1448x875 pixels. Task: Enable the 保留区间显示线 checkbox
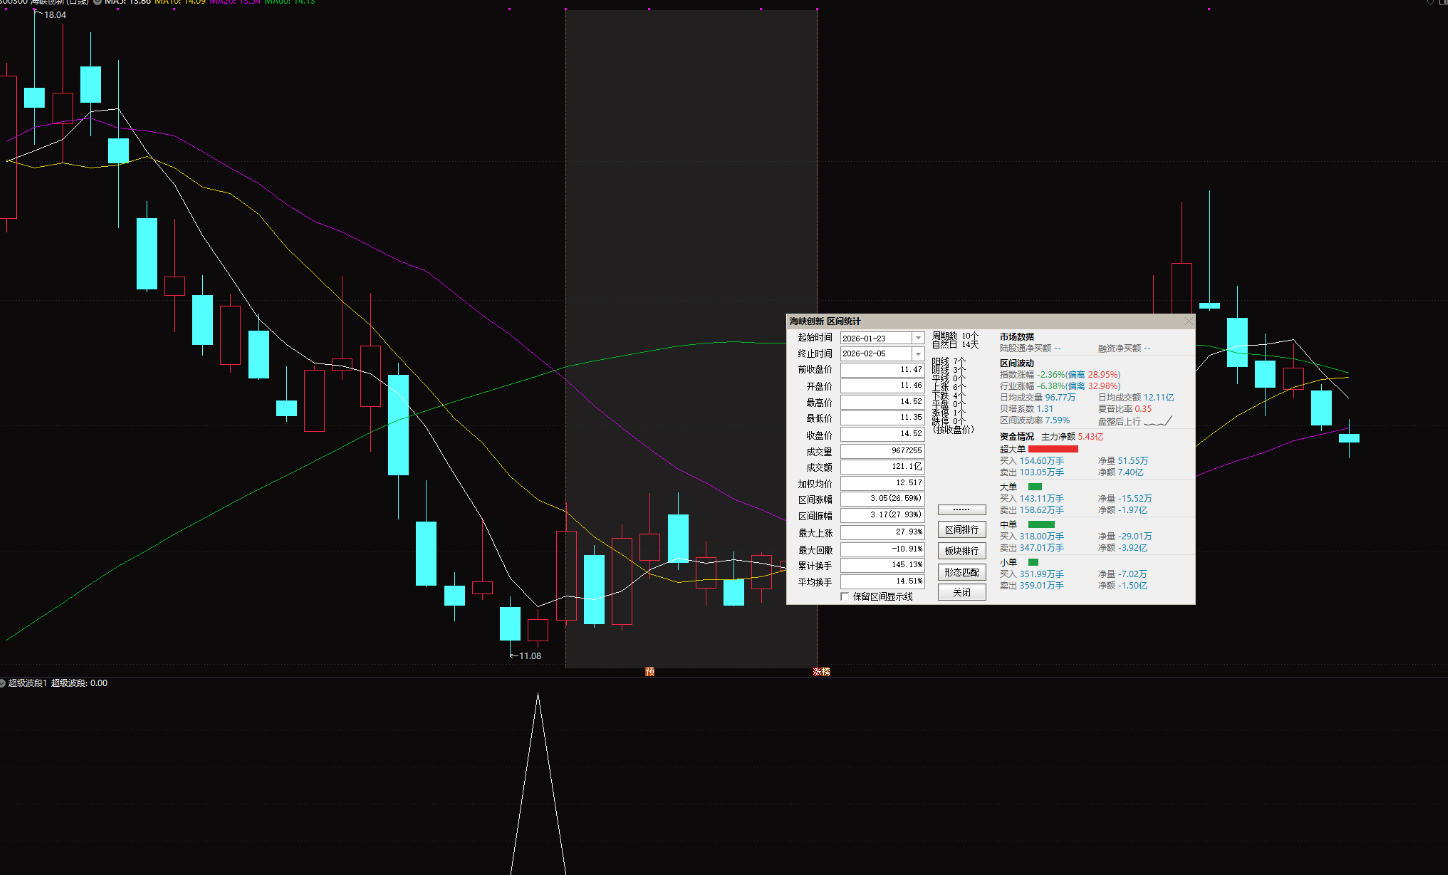(845, 597)
